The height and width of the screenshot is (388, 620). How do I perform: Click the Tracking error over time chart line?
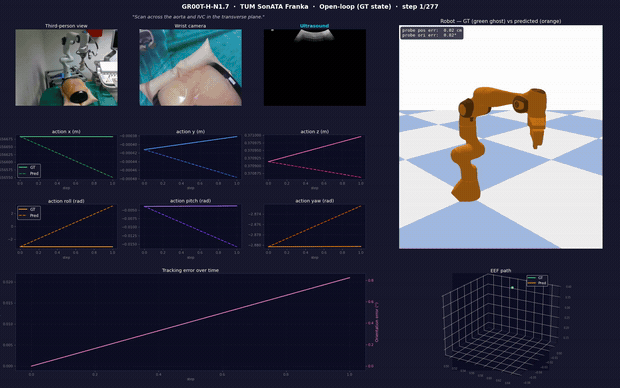[x=190, y=322]
